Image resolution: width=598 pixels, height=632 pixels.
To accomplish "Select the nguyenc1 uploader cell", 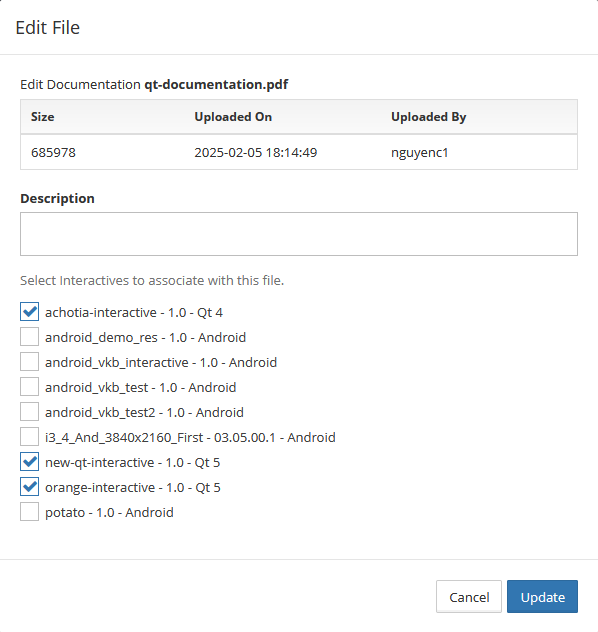I will [420, 152].
